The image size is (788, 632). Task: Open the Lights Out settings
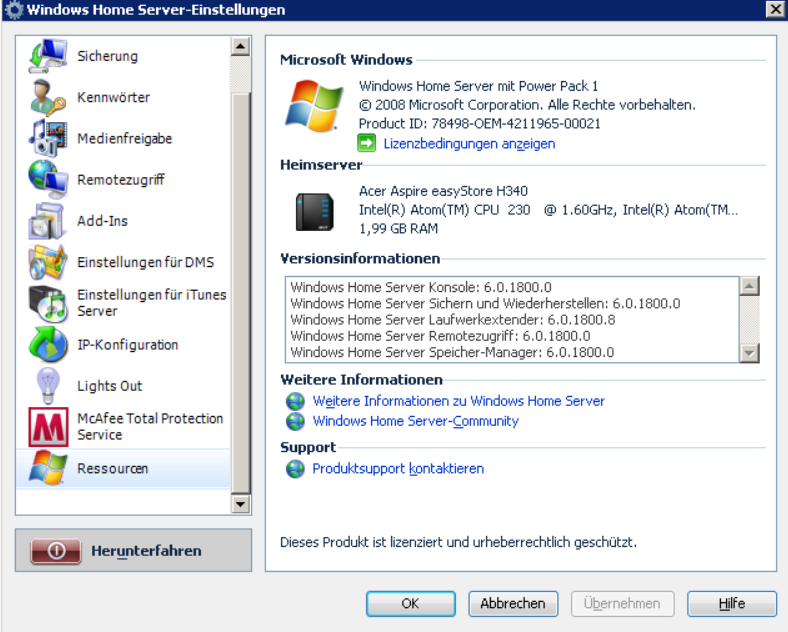pyautogui.click(x=123, y=386)
